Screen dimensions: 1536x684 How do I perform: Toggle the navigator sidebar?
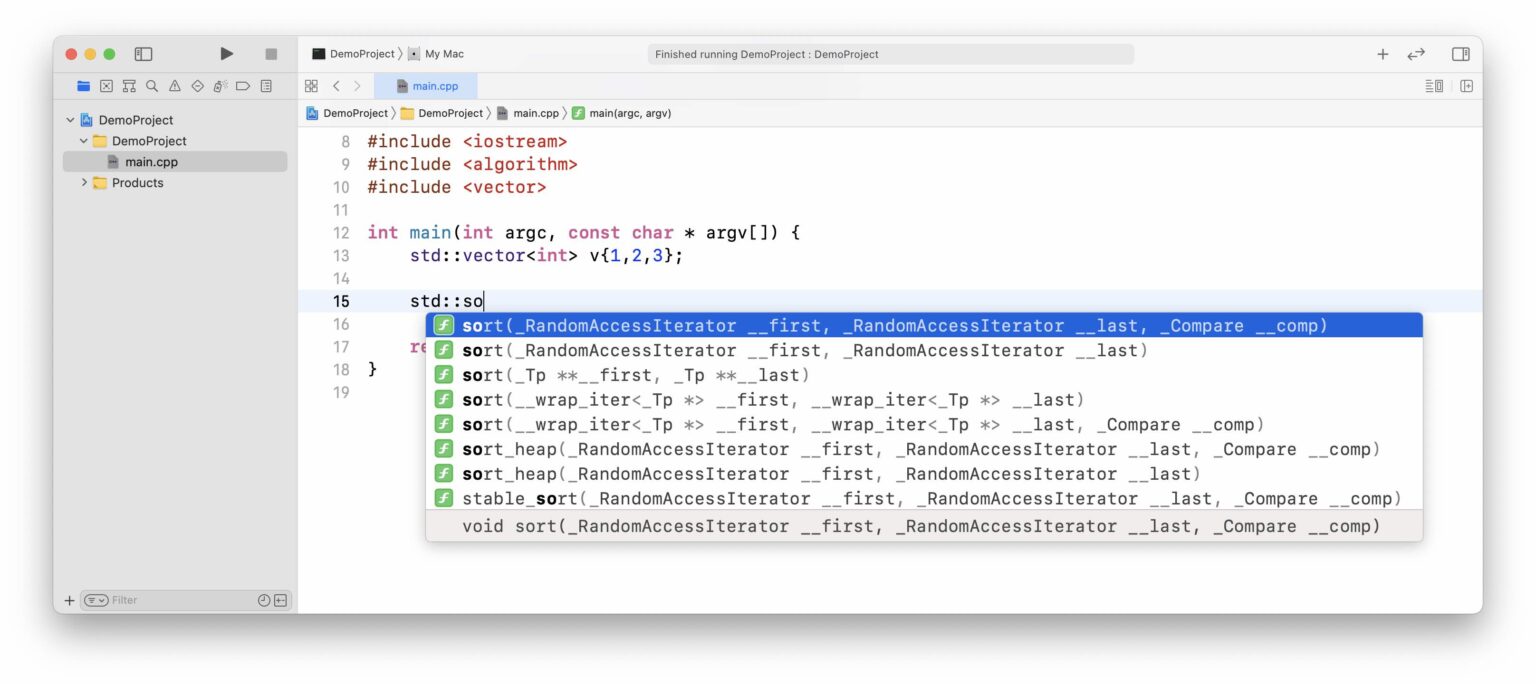pos(143,54)
